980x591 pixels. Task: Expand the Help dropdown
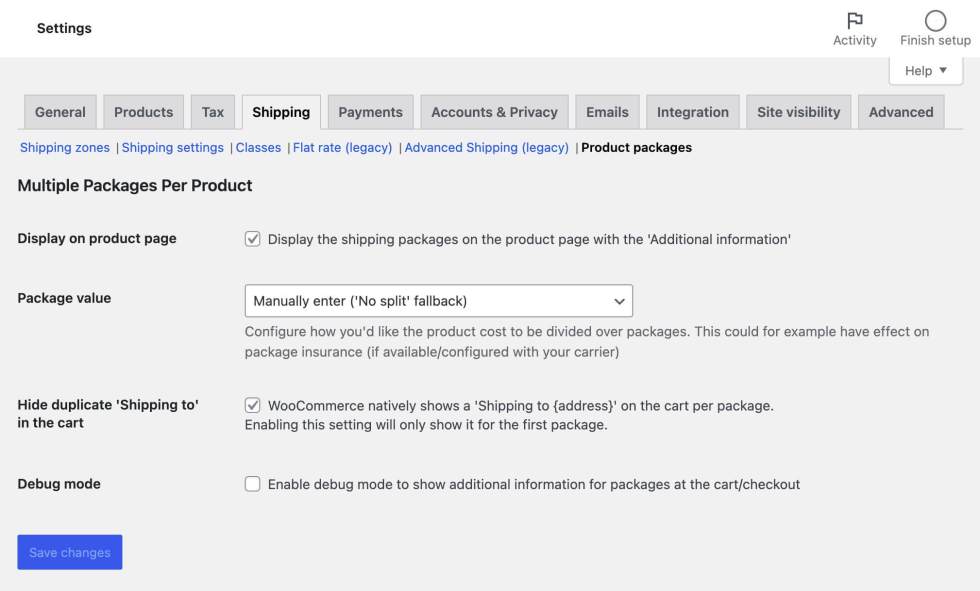[925, 71]
